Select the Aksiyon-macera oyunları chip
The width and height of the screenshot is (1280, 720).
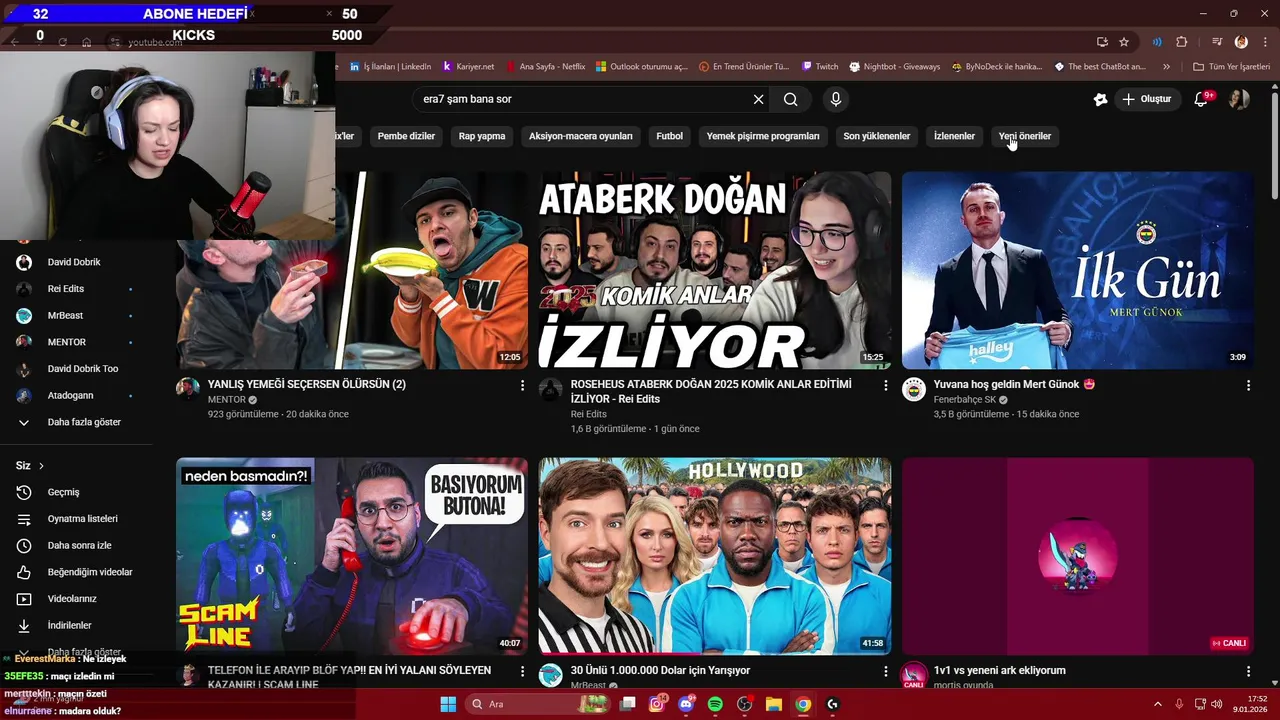[581, 136]
